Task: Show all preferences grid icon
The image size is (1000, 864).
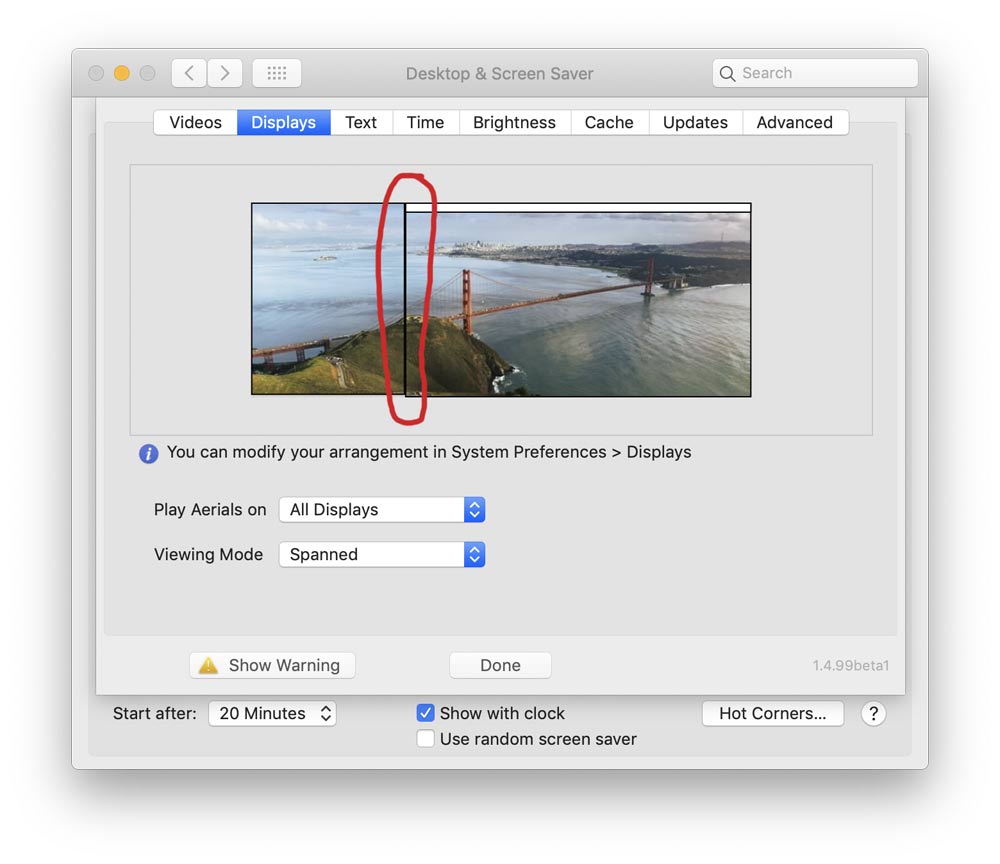Action: coord(277,73)
